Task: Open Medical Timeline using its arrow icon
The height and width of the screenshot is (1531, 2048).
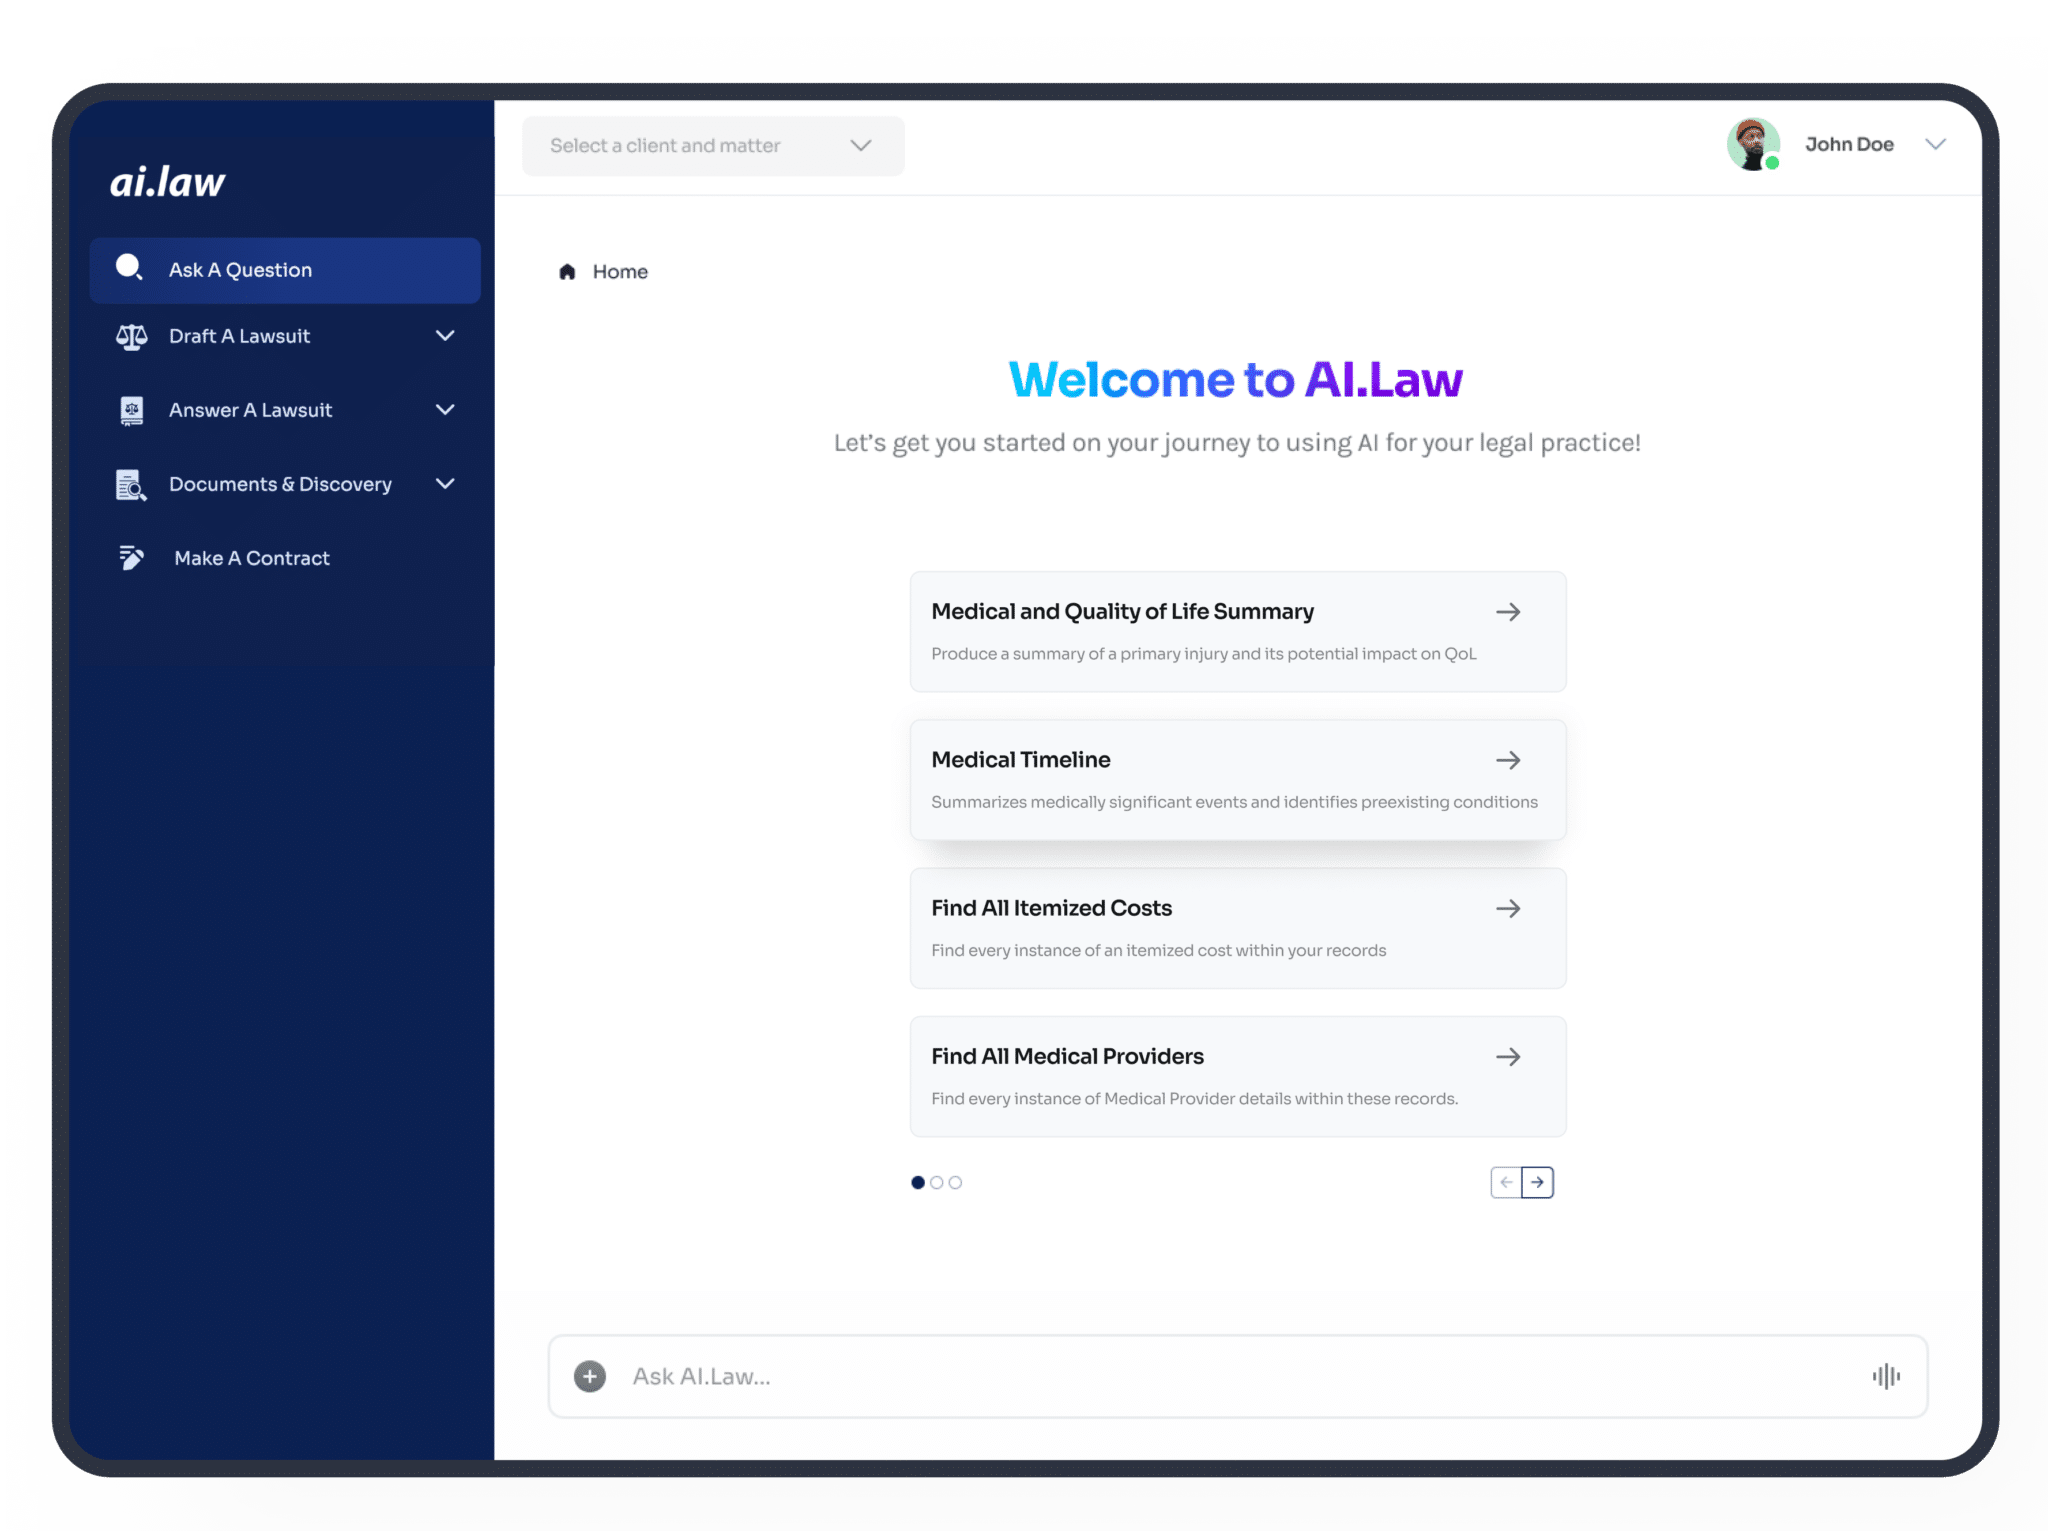Action: click(1508, 760)
